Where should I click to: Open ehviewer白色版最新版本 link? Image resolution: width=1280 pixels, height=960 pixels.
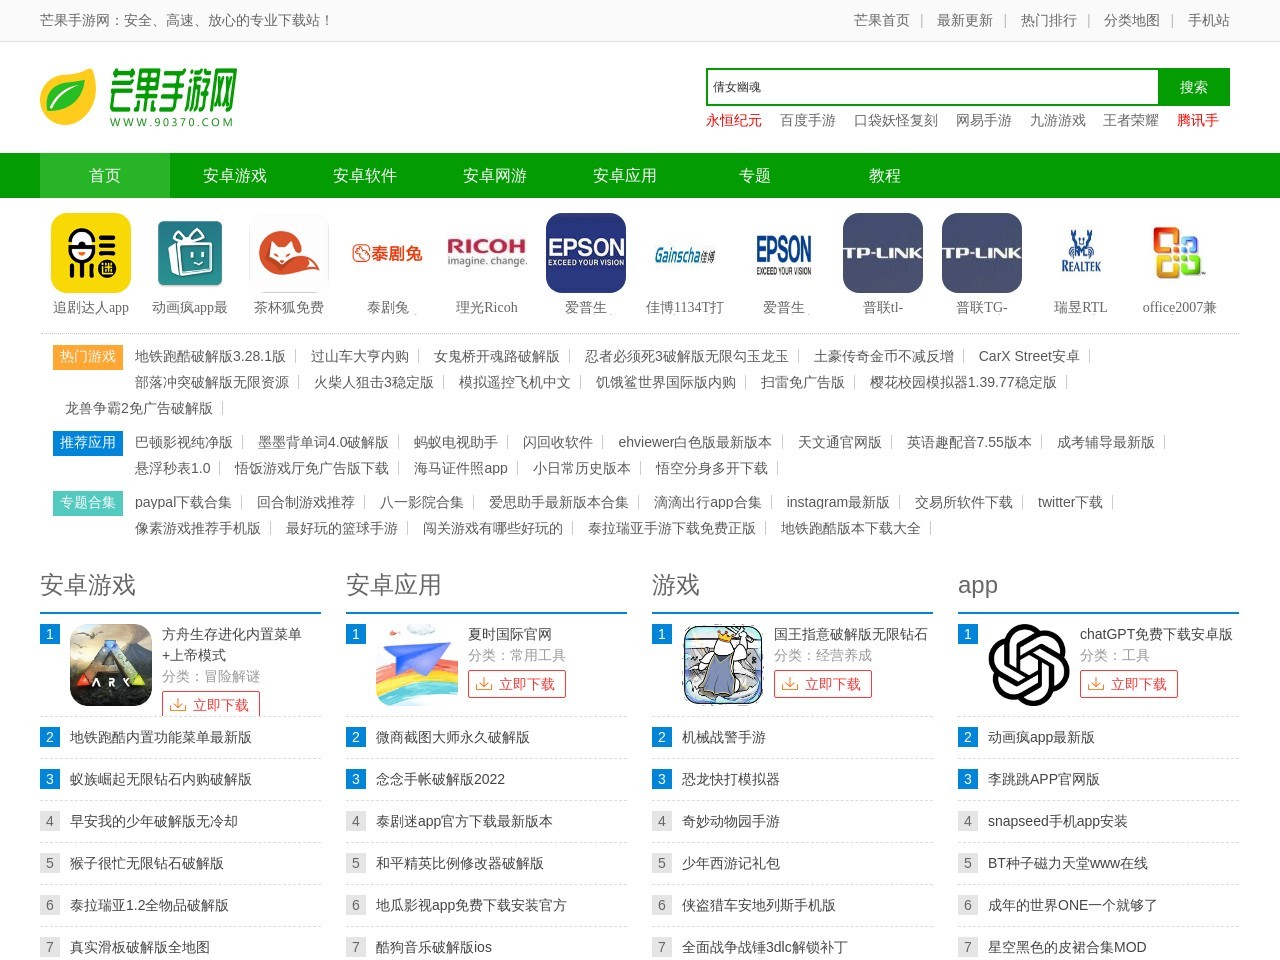(695, 442)
